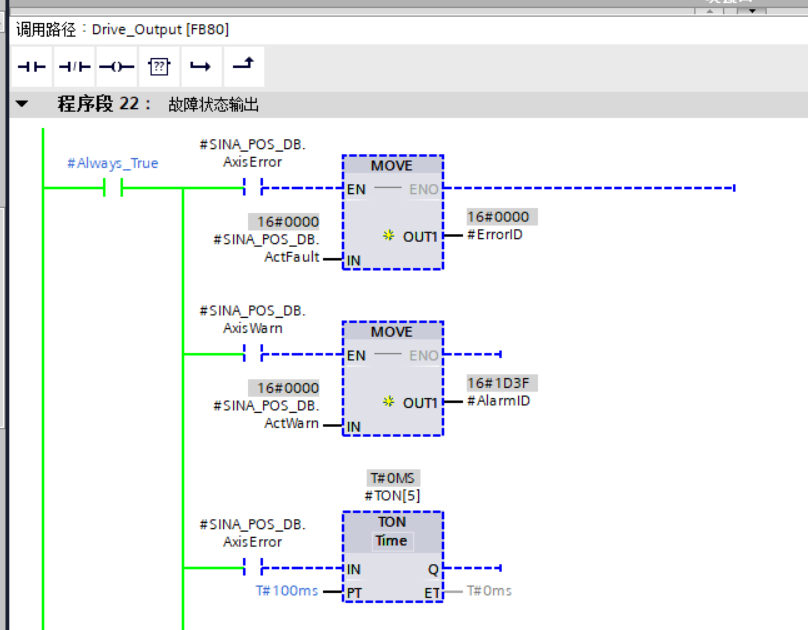Click yellow star beside OUT1 for #AlarmID
This screenshot has width=808, height=630.
coord(389,402)
